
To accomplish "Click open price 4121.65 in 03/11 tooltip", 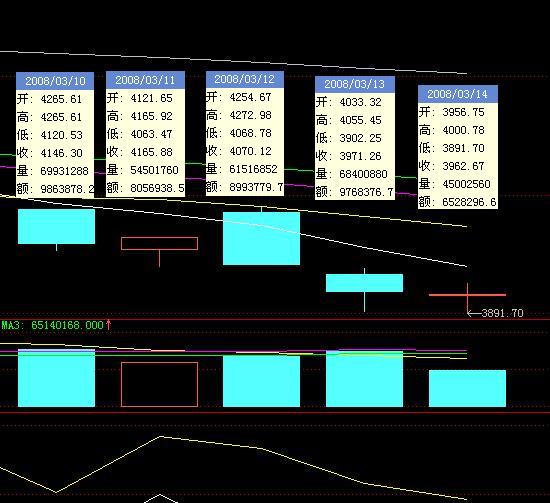I will click(151, 98).
